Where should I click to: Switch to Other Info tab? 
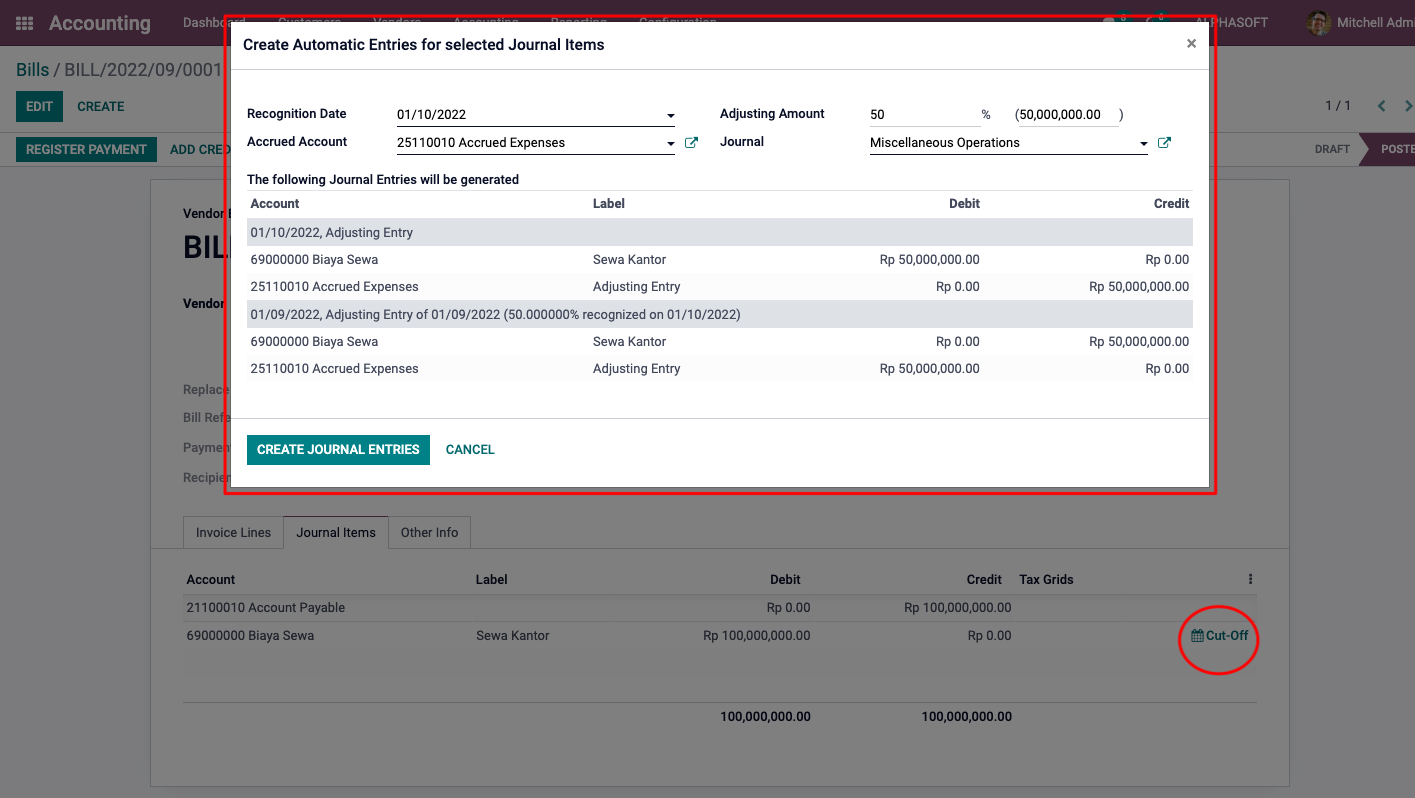coord(429,532)
